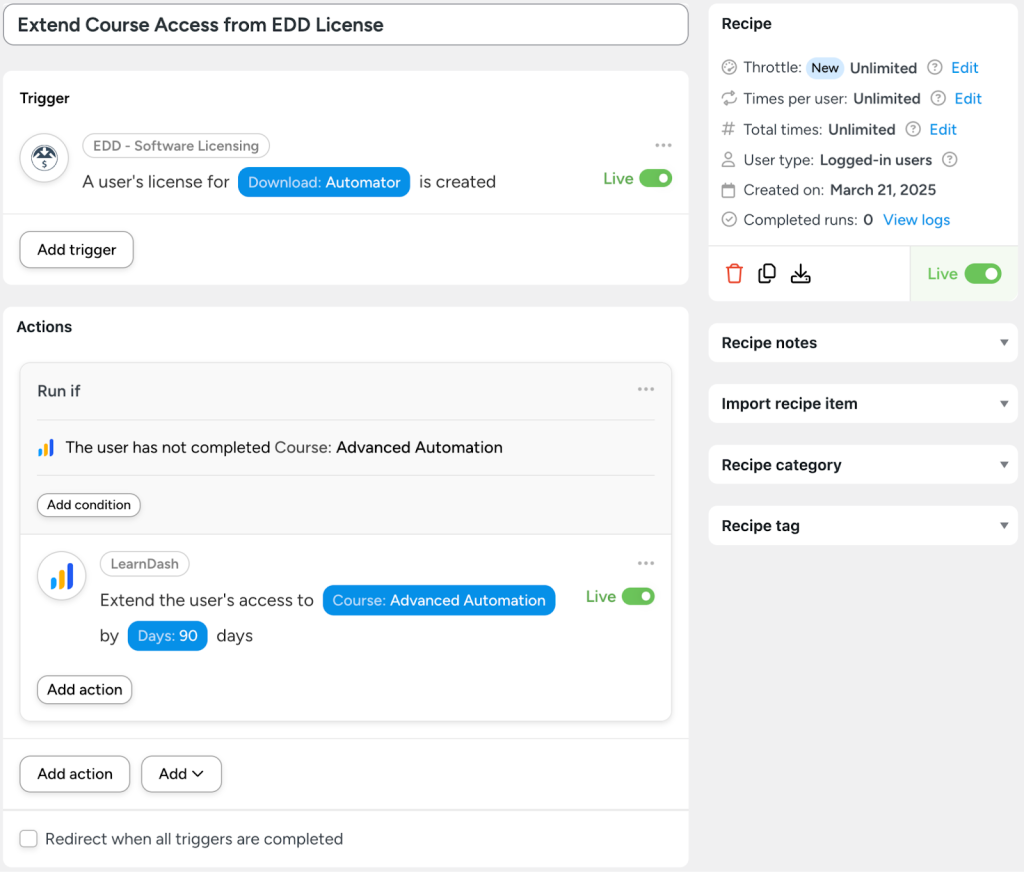Image resolution: width=1024 pixels, height=872 pixels.
Task: Check Redirect when all triggers are completed
Action: pyautogui.click(x=28, y=839)
